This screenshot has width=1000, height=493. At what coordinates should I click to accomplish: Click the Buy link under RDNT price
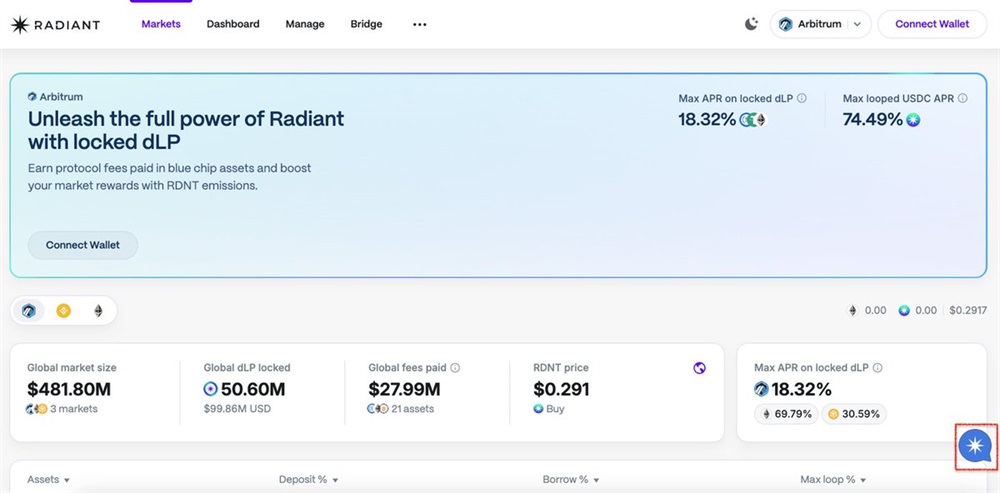click(x=555, y=409)
